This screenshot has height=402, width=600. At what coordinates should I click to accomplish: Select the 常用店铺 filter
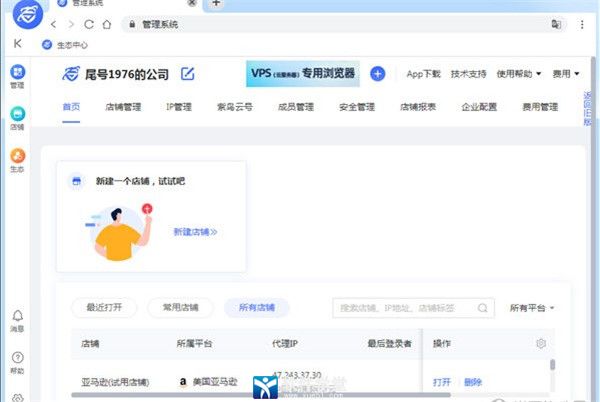point(180,308)
